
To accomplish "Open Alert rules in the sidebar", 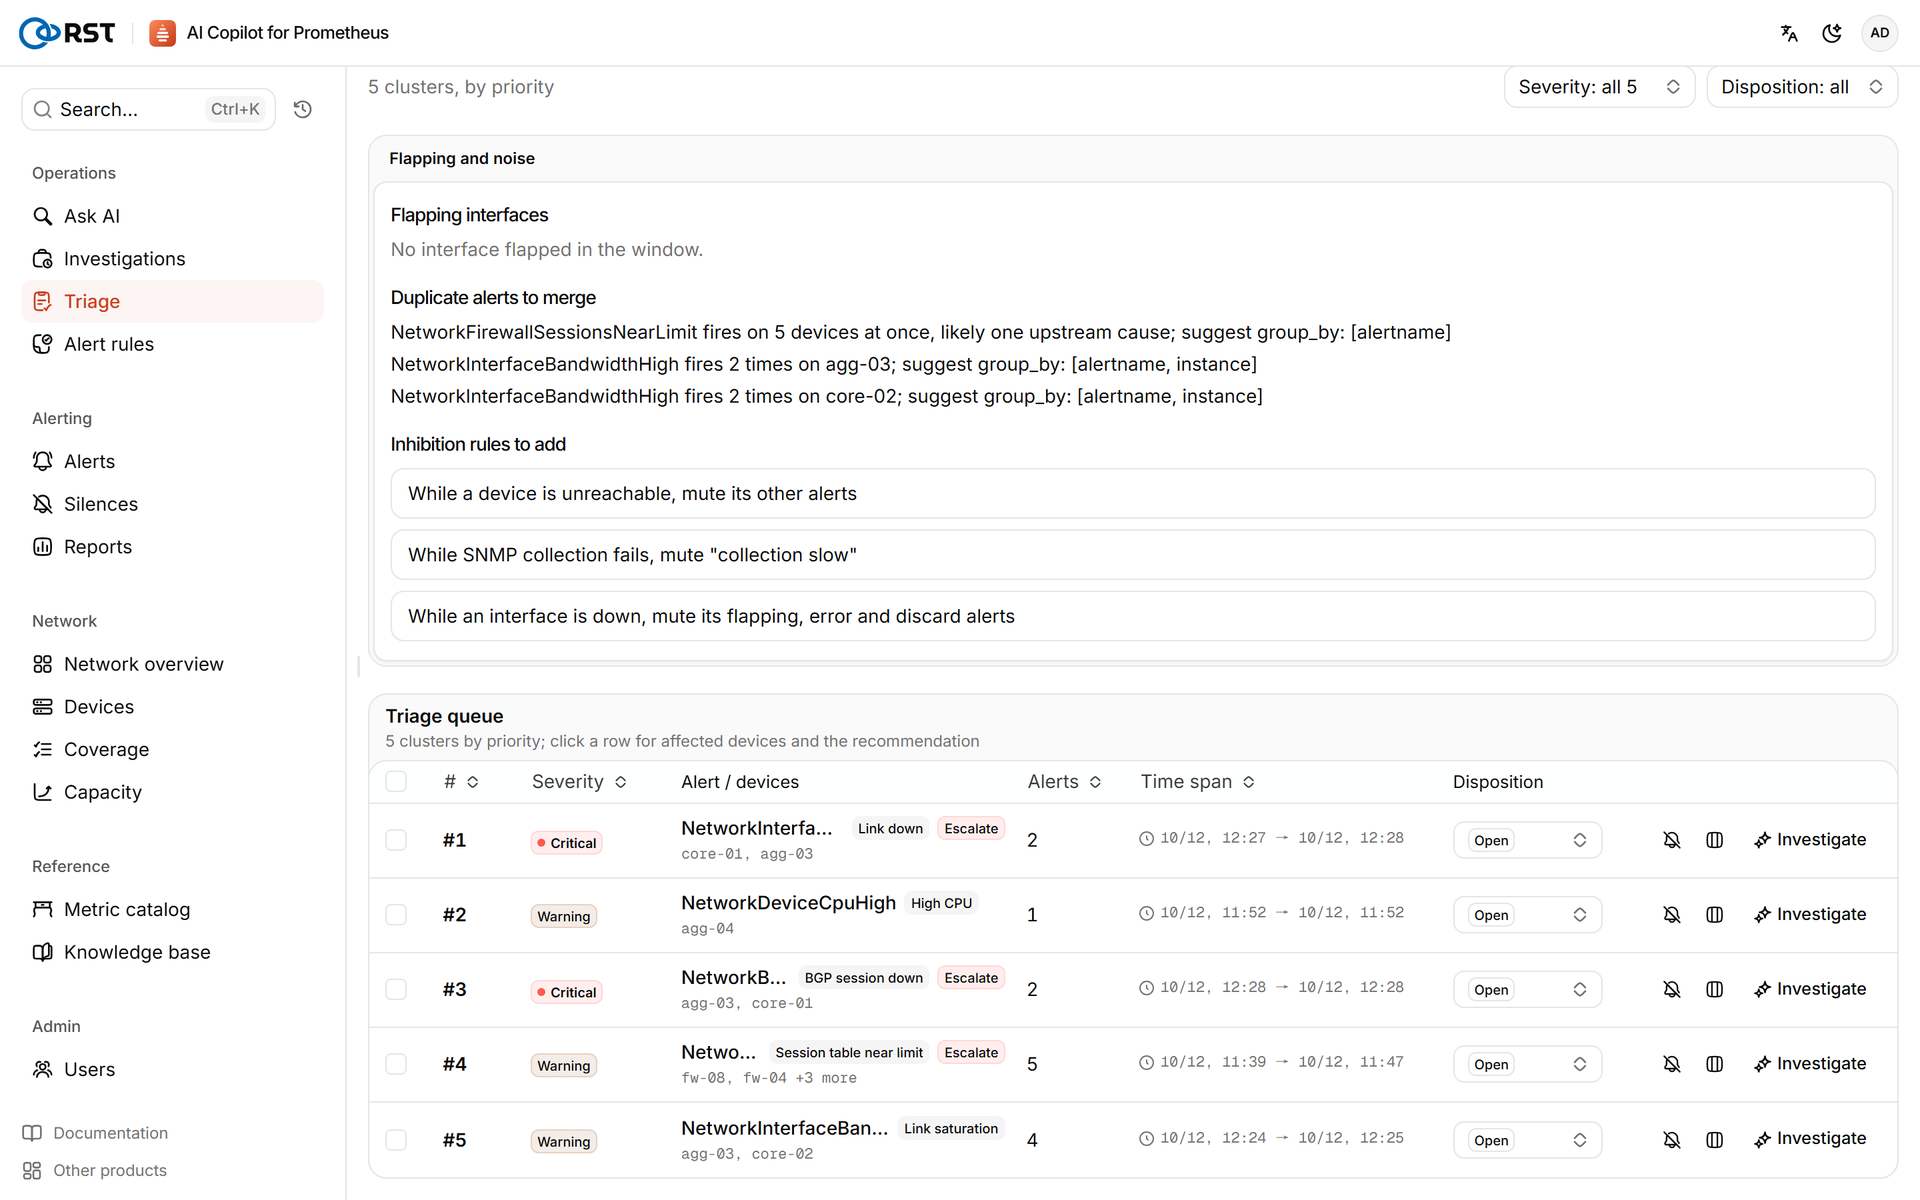I will click(x=172, y=344).
